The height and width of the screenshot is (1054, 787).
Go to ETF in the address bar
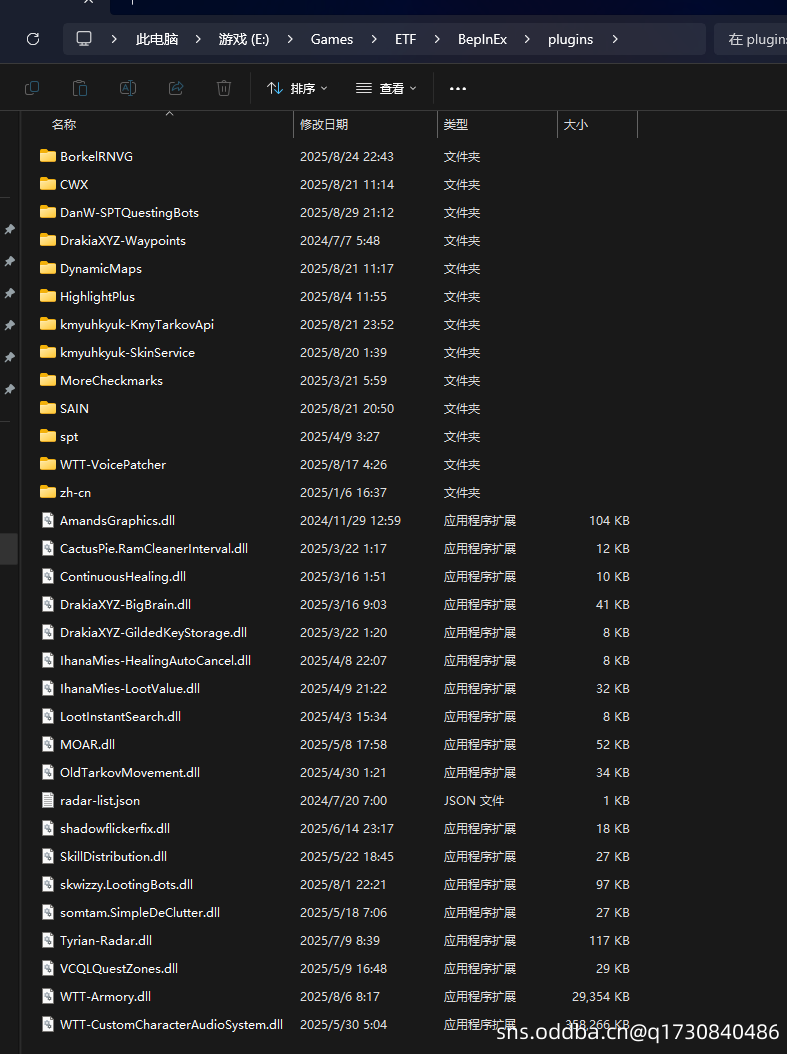[x=405, y=39]
